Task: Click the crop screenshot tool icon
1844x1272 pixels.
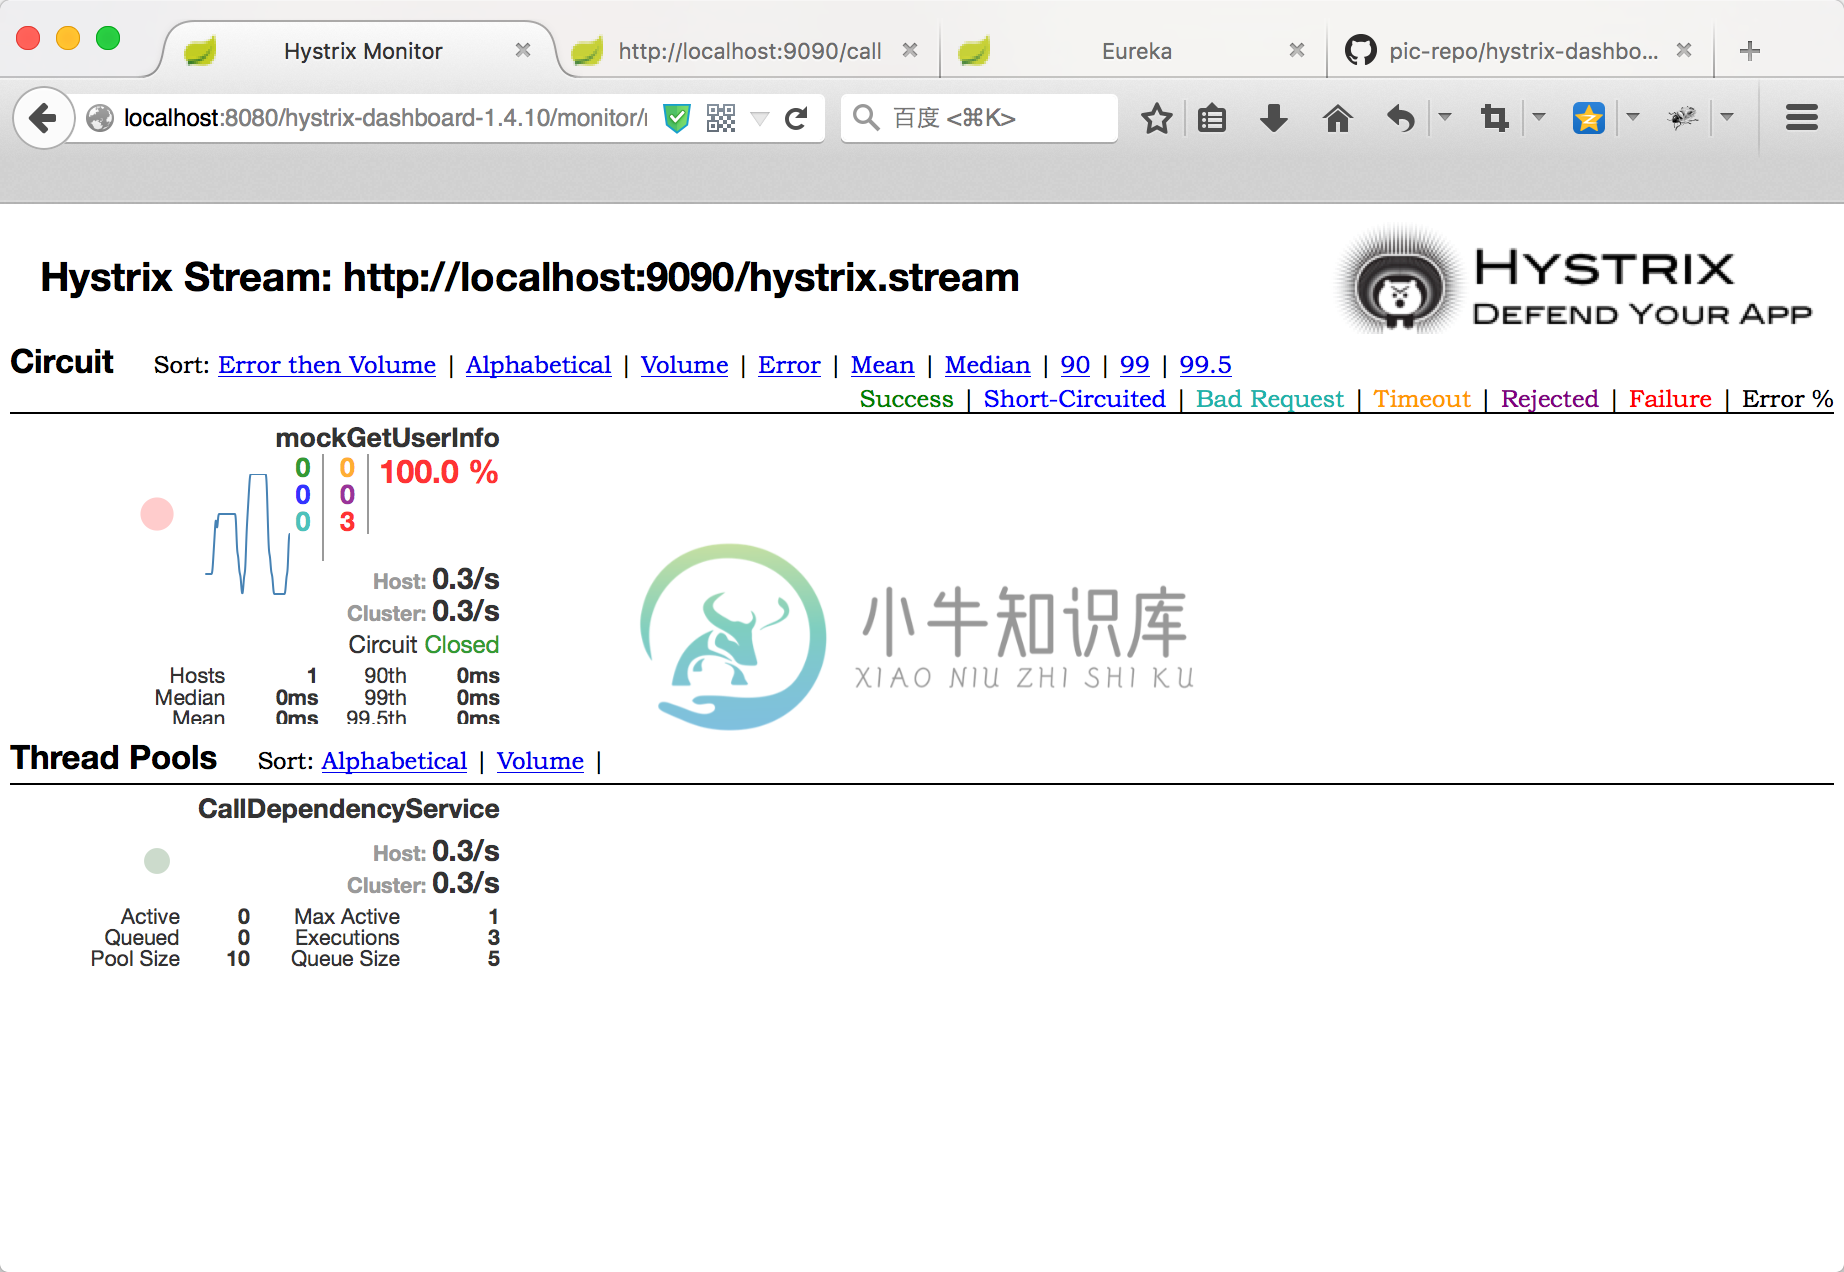Action: pos(1495,118)
